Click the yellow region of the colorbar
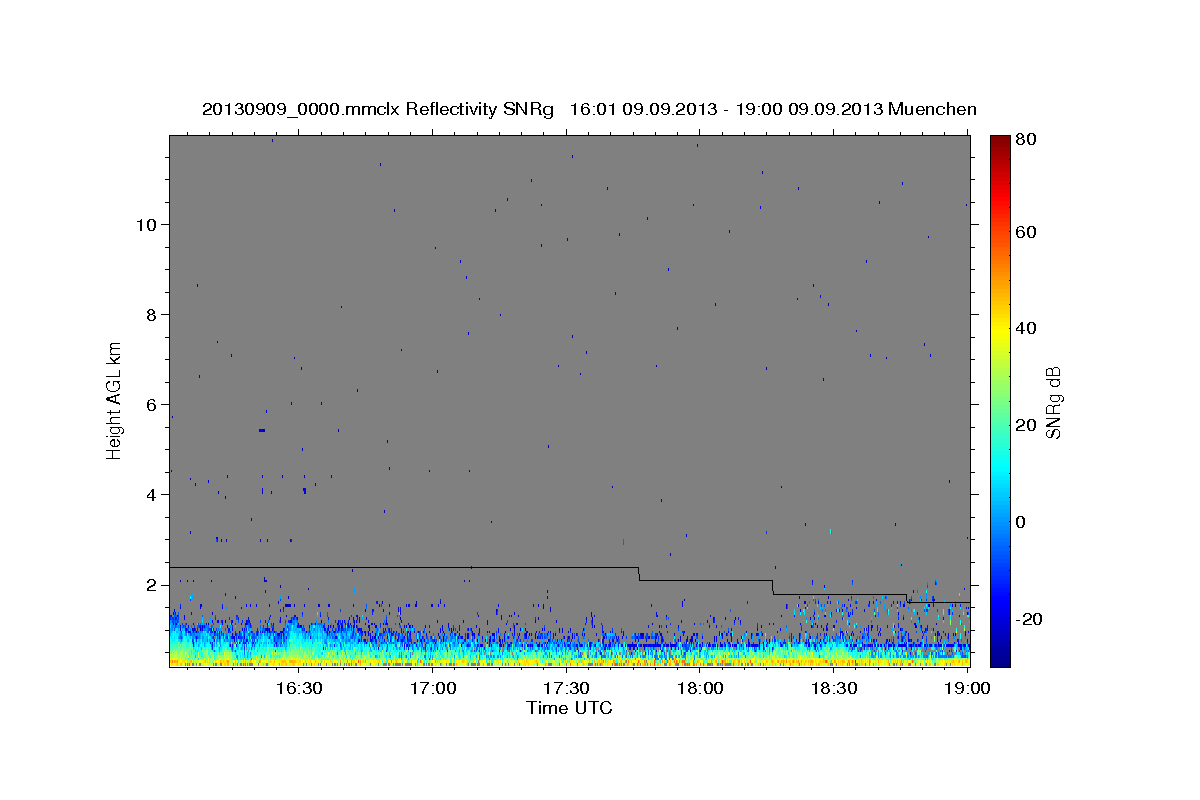1200x800 pixels. tap(1000, 330)
